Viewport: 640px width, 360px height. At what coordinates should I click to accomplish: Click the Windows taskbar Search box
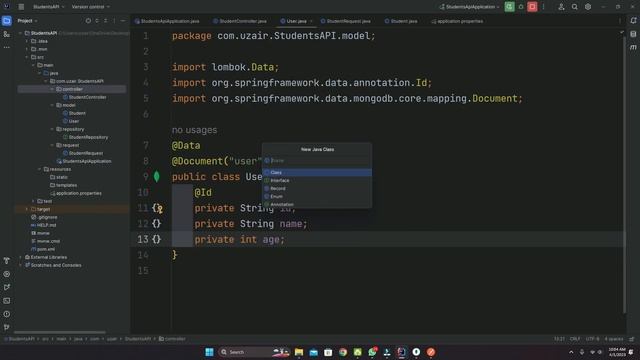point(253,352)
